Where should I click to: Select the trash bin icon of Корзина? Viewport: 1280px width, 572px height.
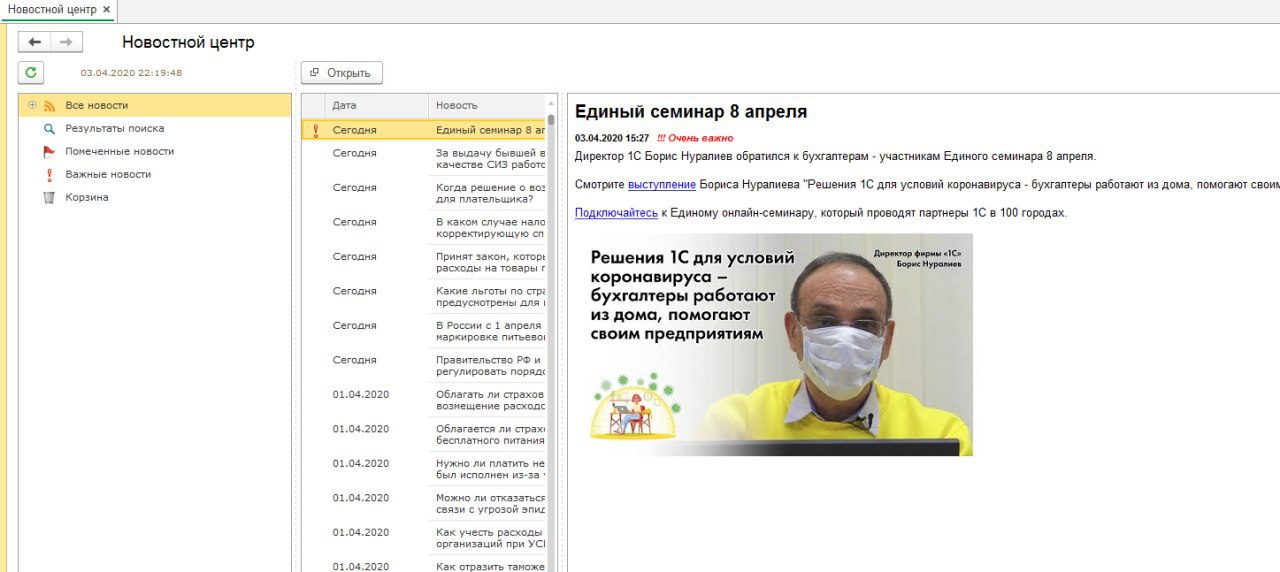coord(49,197)
